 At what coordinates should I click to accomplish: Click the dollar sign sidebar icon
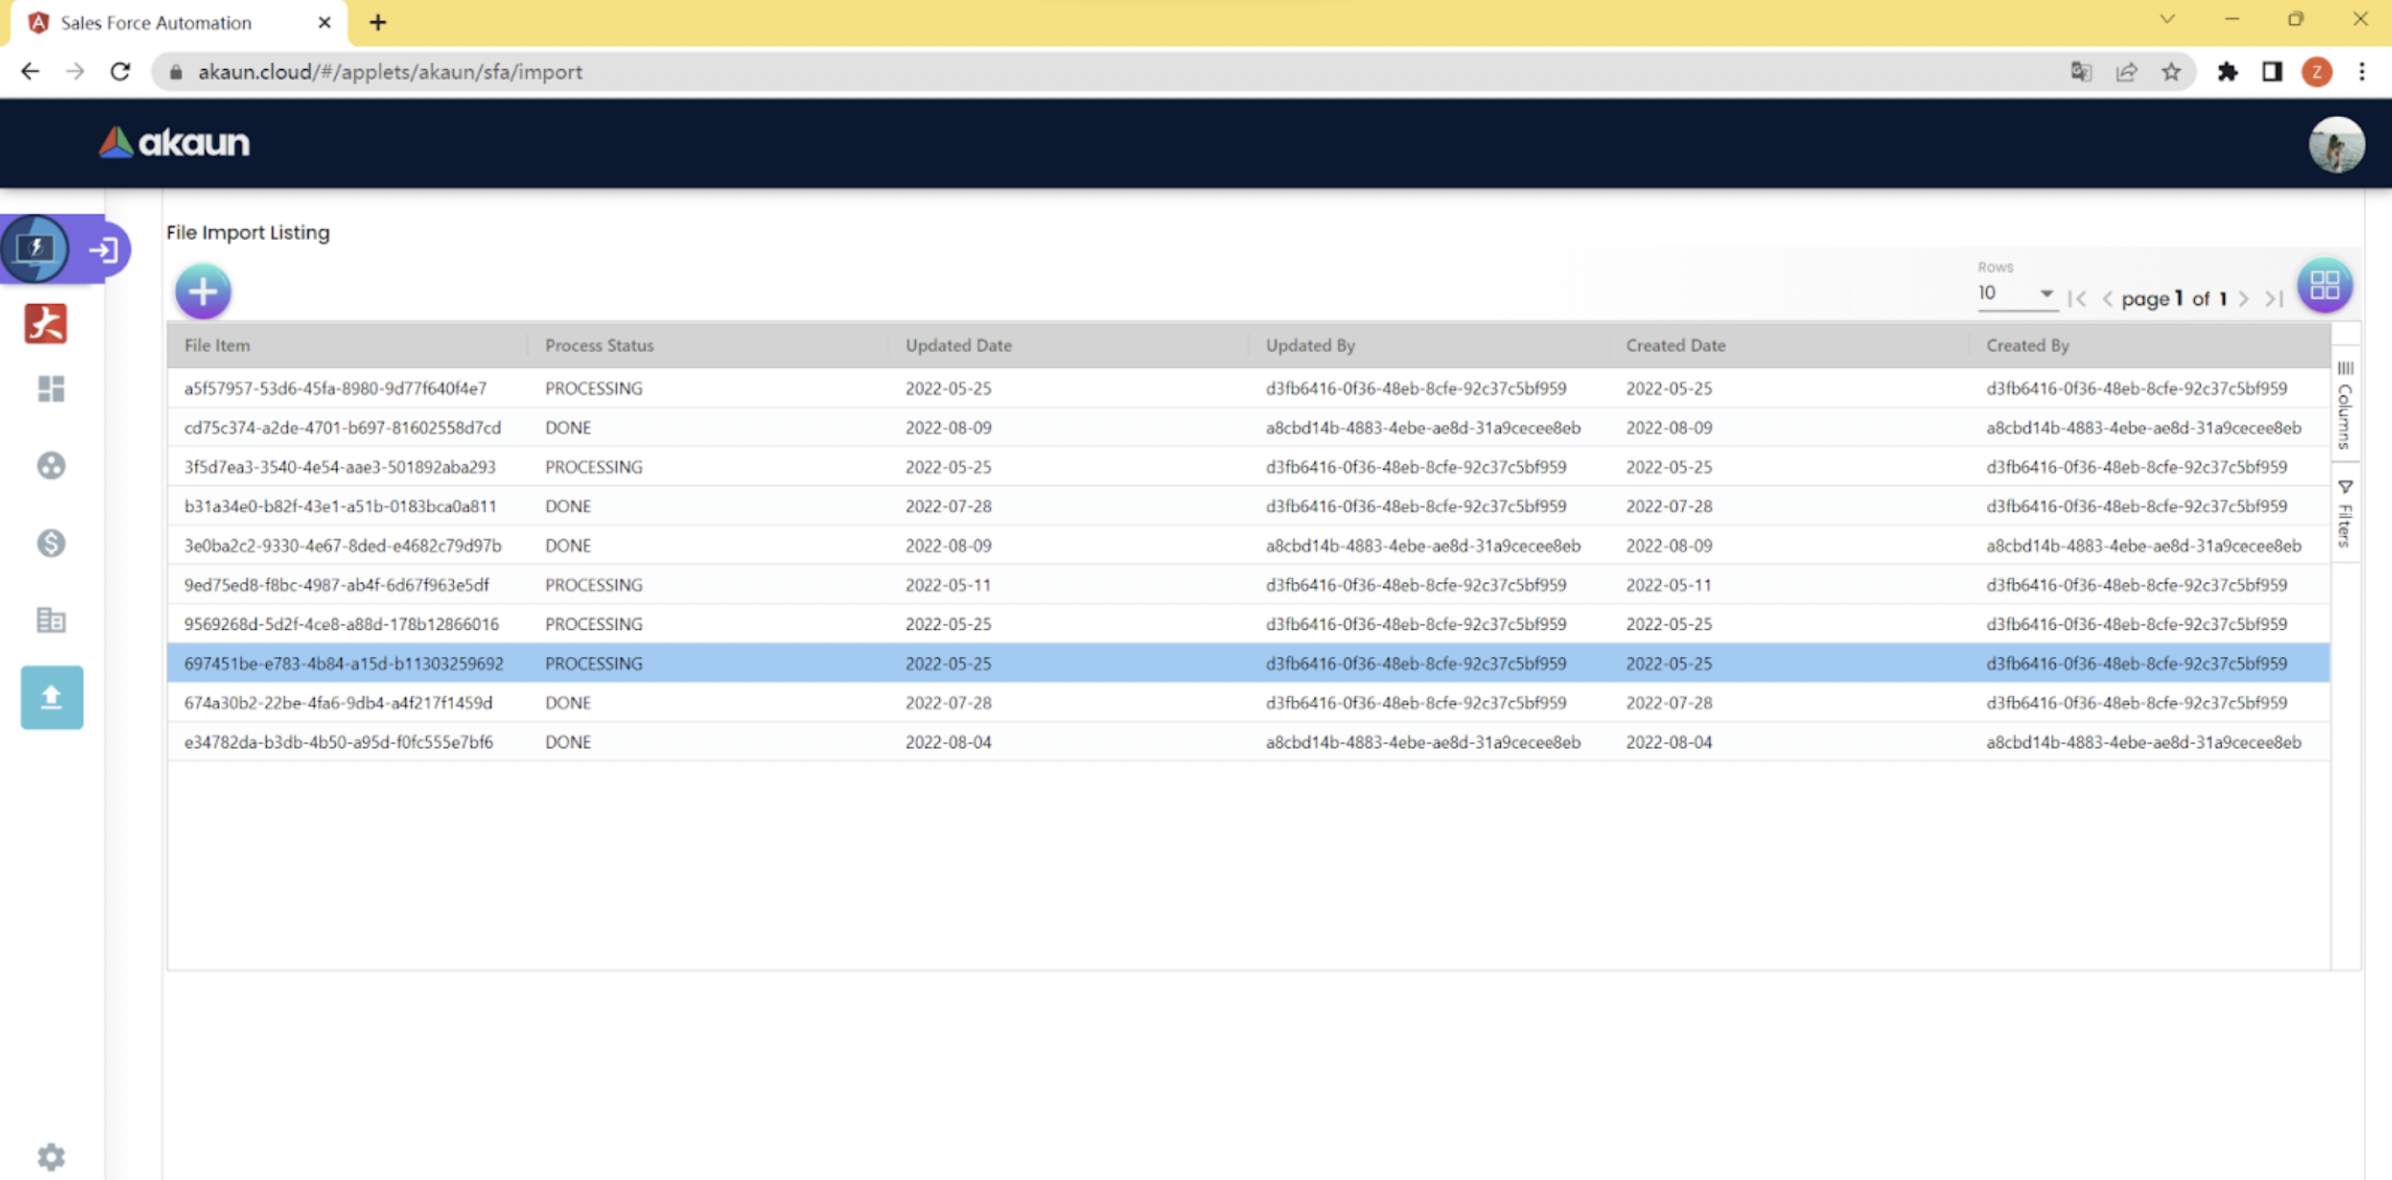coord(51,543)
